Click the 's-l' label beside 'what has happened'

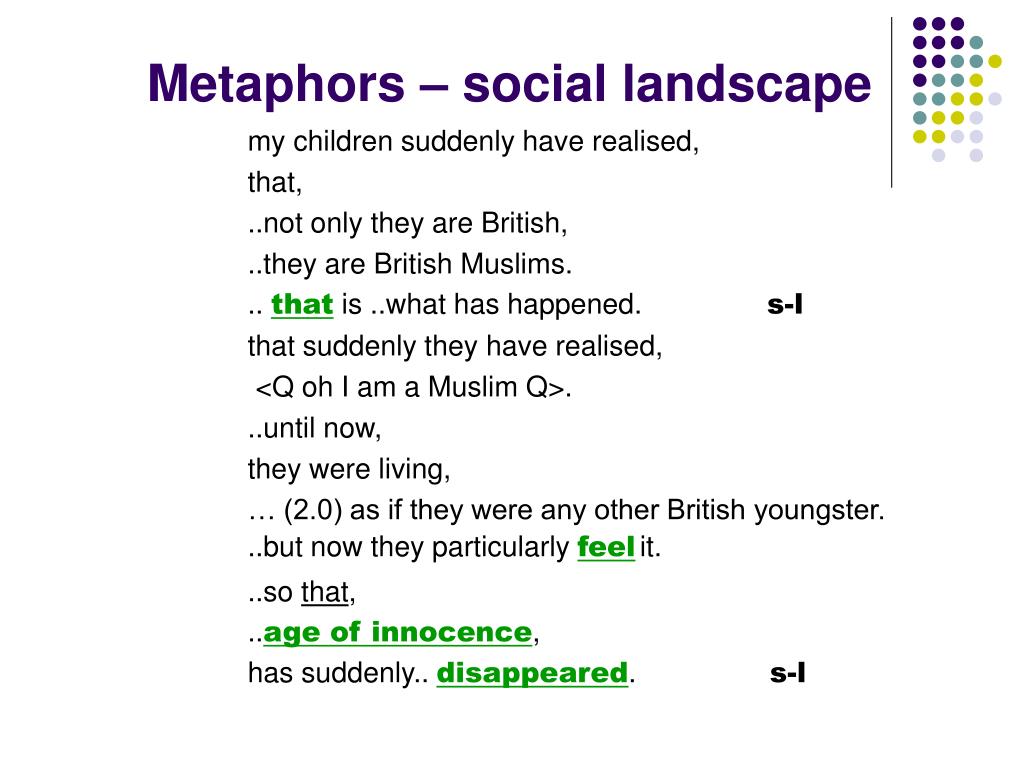coord(785,304)
